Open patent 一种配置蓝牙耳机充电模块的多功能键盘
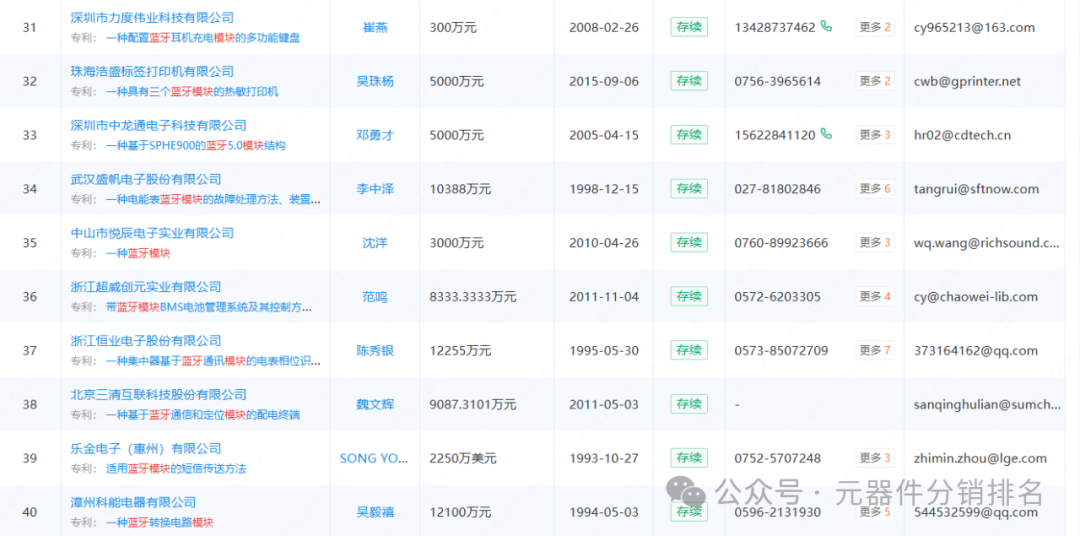The height and width of the screenshot is (536, 1080). coord(203,38)
